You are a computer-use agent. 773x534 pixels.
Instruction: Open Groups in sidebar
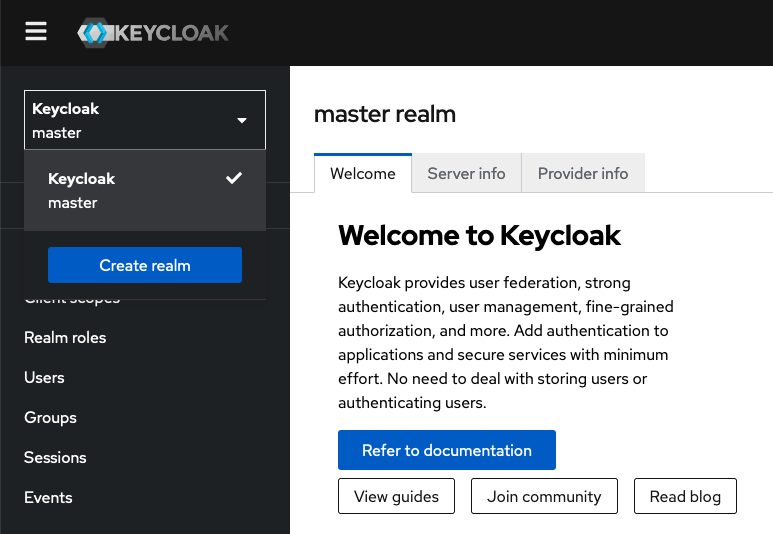click(x=50, y=418)
